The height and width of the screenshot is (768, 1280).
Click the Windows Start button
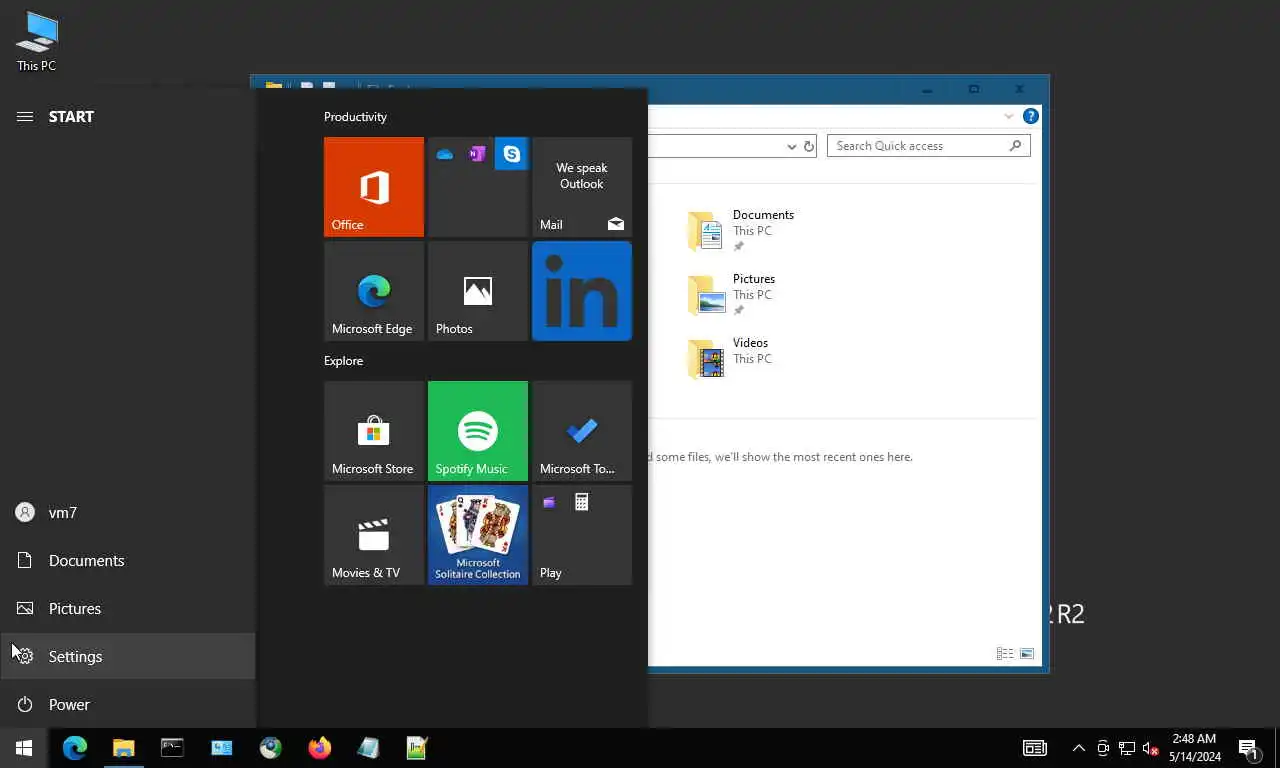(x=24, y=748)
